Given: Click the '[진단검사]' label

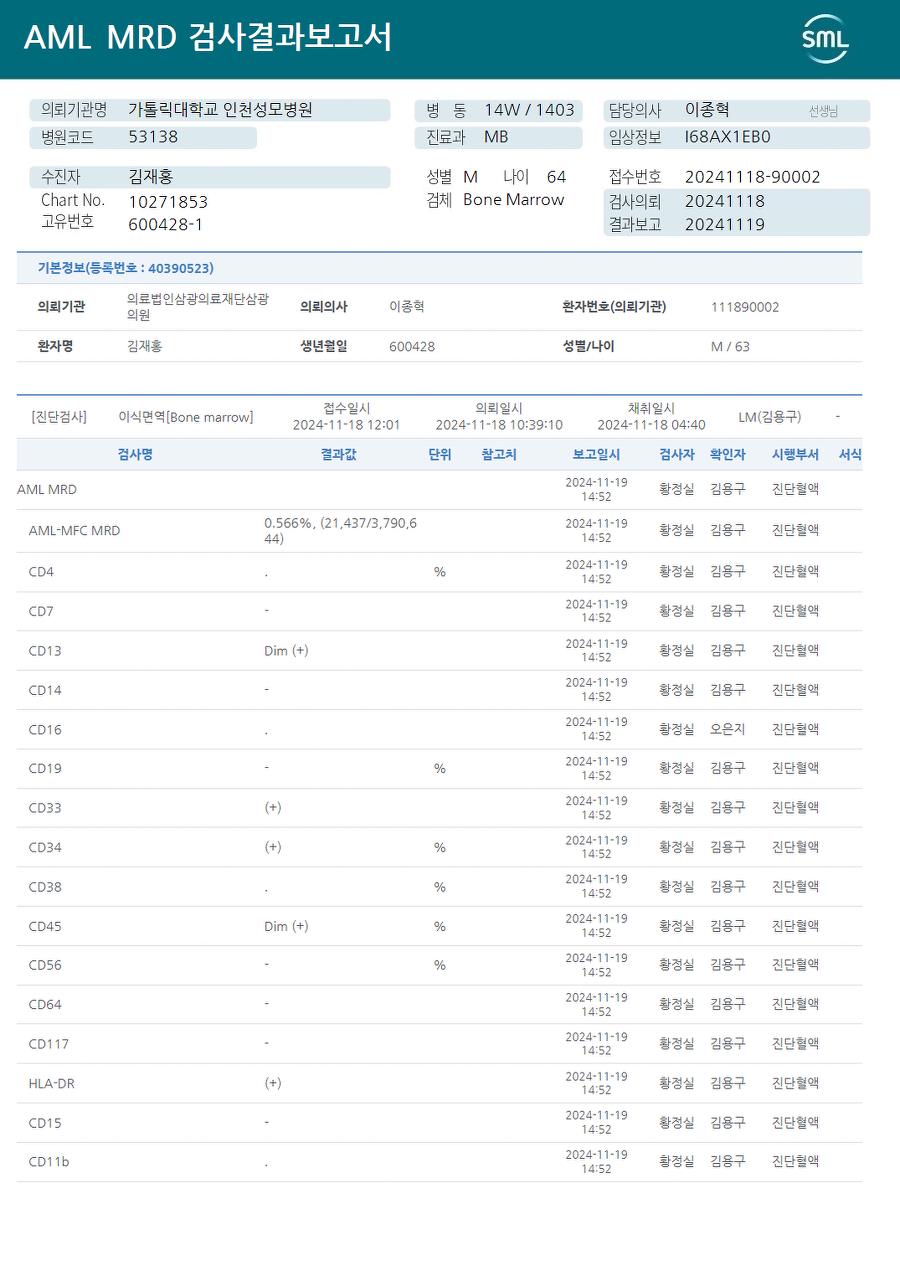Looking at the screenshot, I should click(59, 417).
